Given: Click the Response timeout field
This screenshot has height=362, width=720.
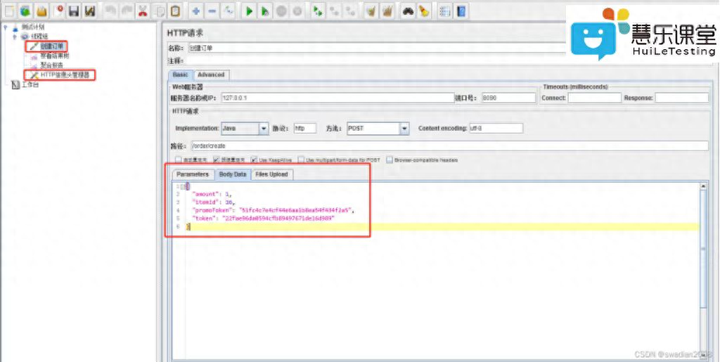Looking at the screenshot, I should [681, 98].
